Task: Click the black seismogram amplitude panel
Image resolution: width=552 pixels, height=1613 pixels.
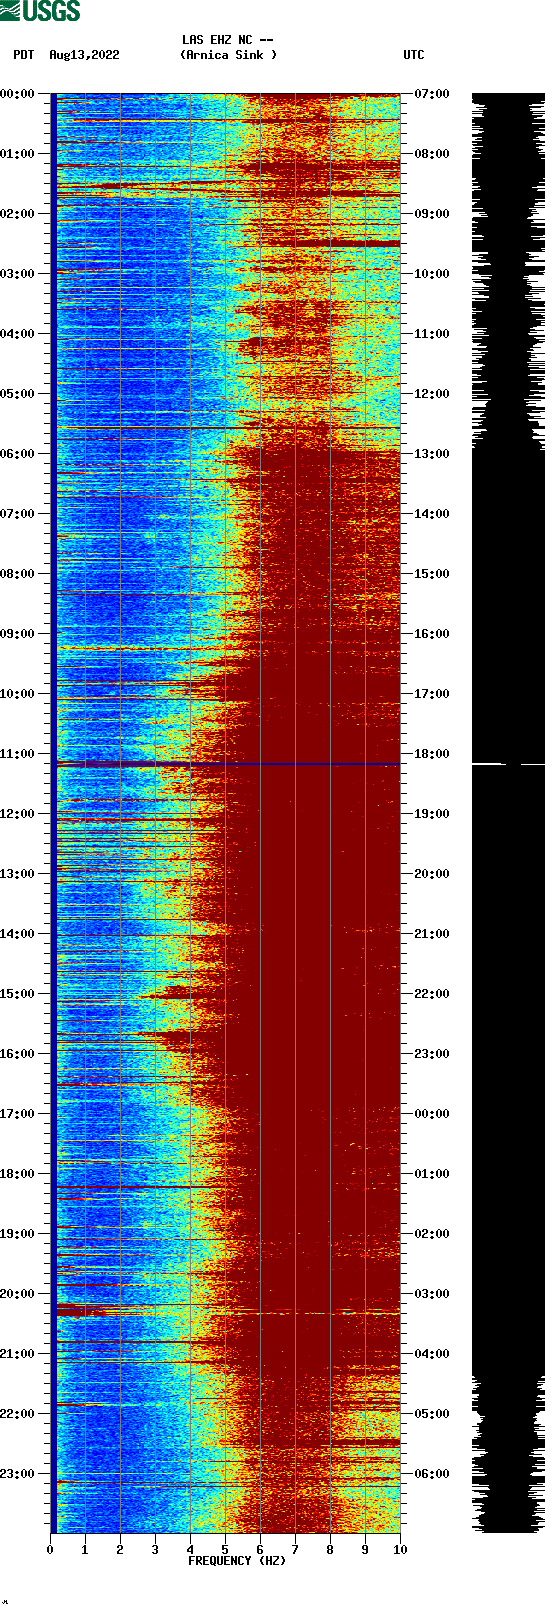Action: point(508,813)
